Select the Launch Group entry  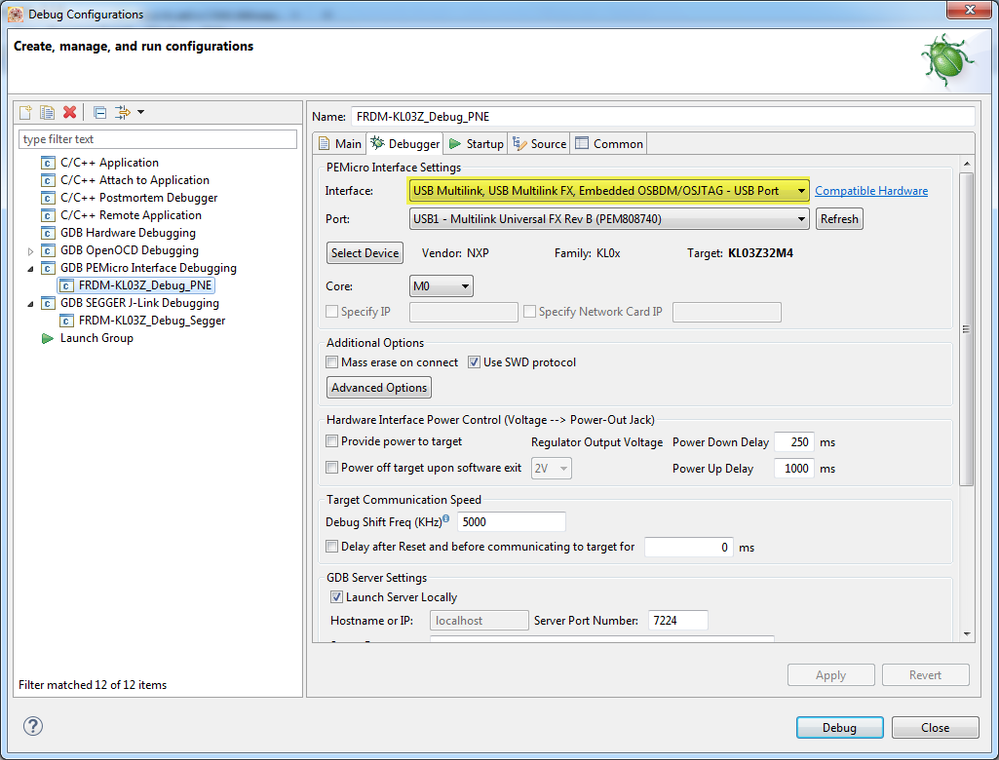coord(96,338)
